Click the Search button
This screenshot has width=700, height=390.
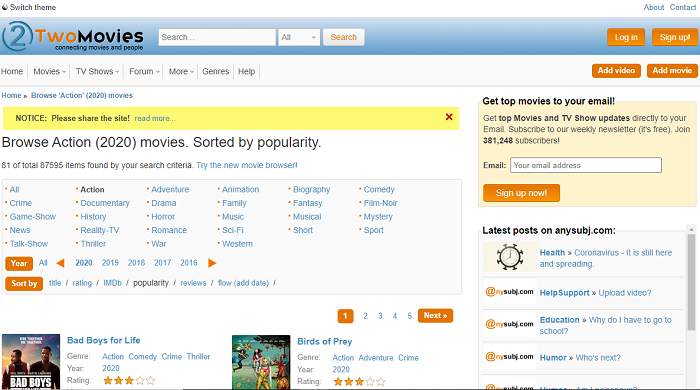[344, 37]
